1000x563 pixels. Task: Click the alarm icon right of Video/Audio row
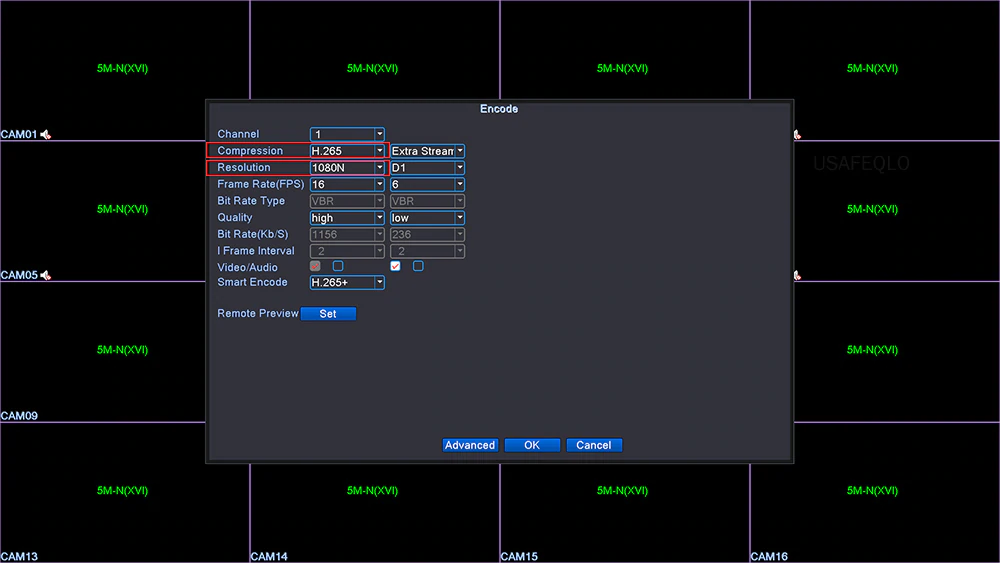tap(797, 275)
